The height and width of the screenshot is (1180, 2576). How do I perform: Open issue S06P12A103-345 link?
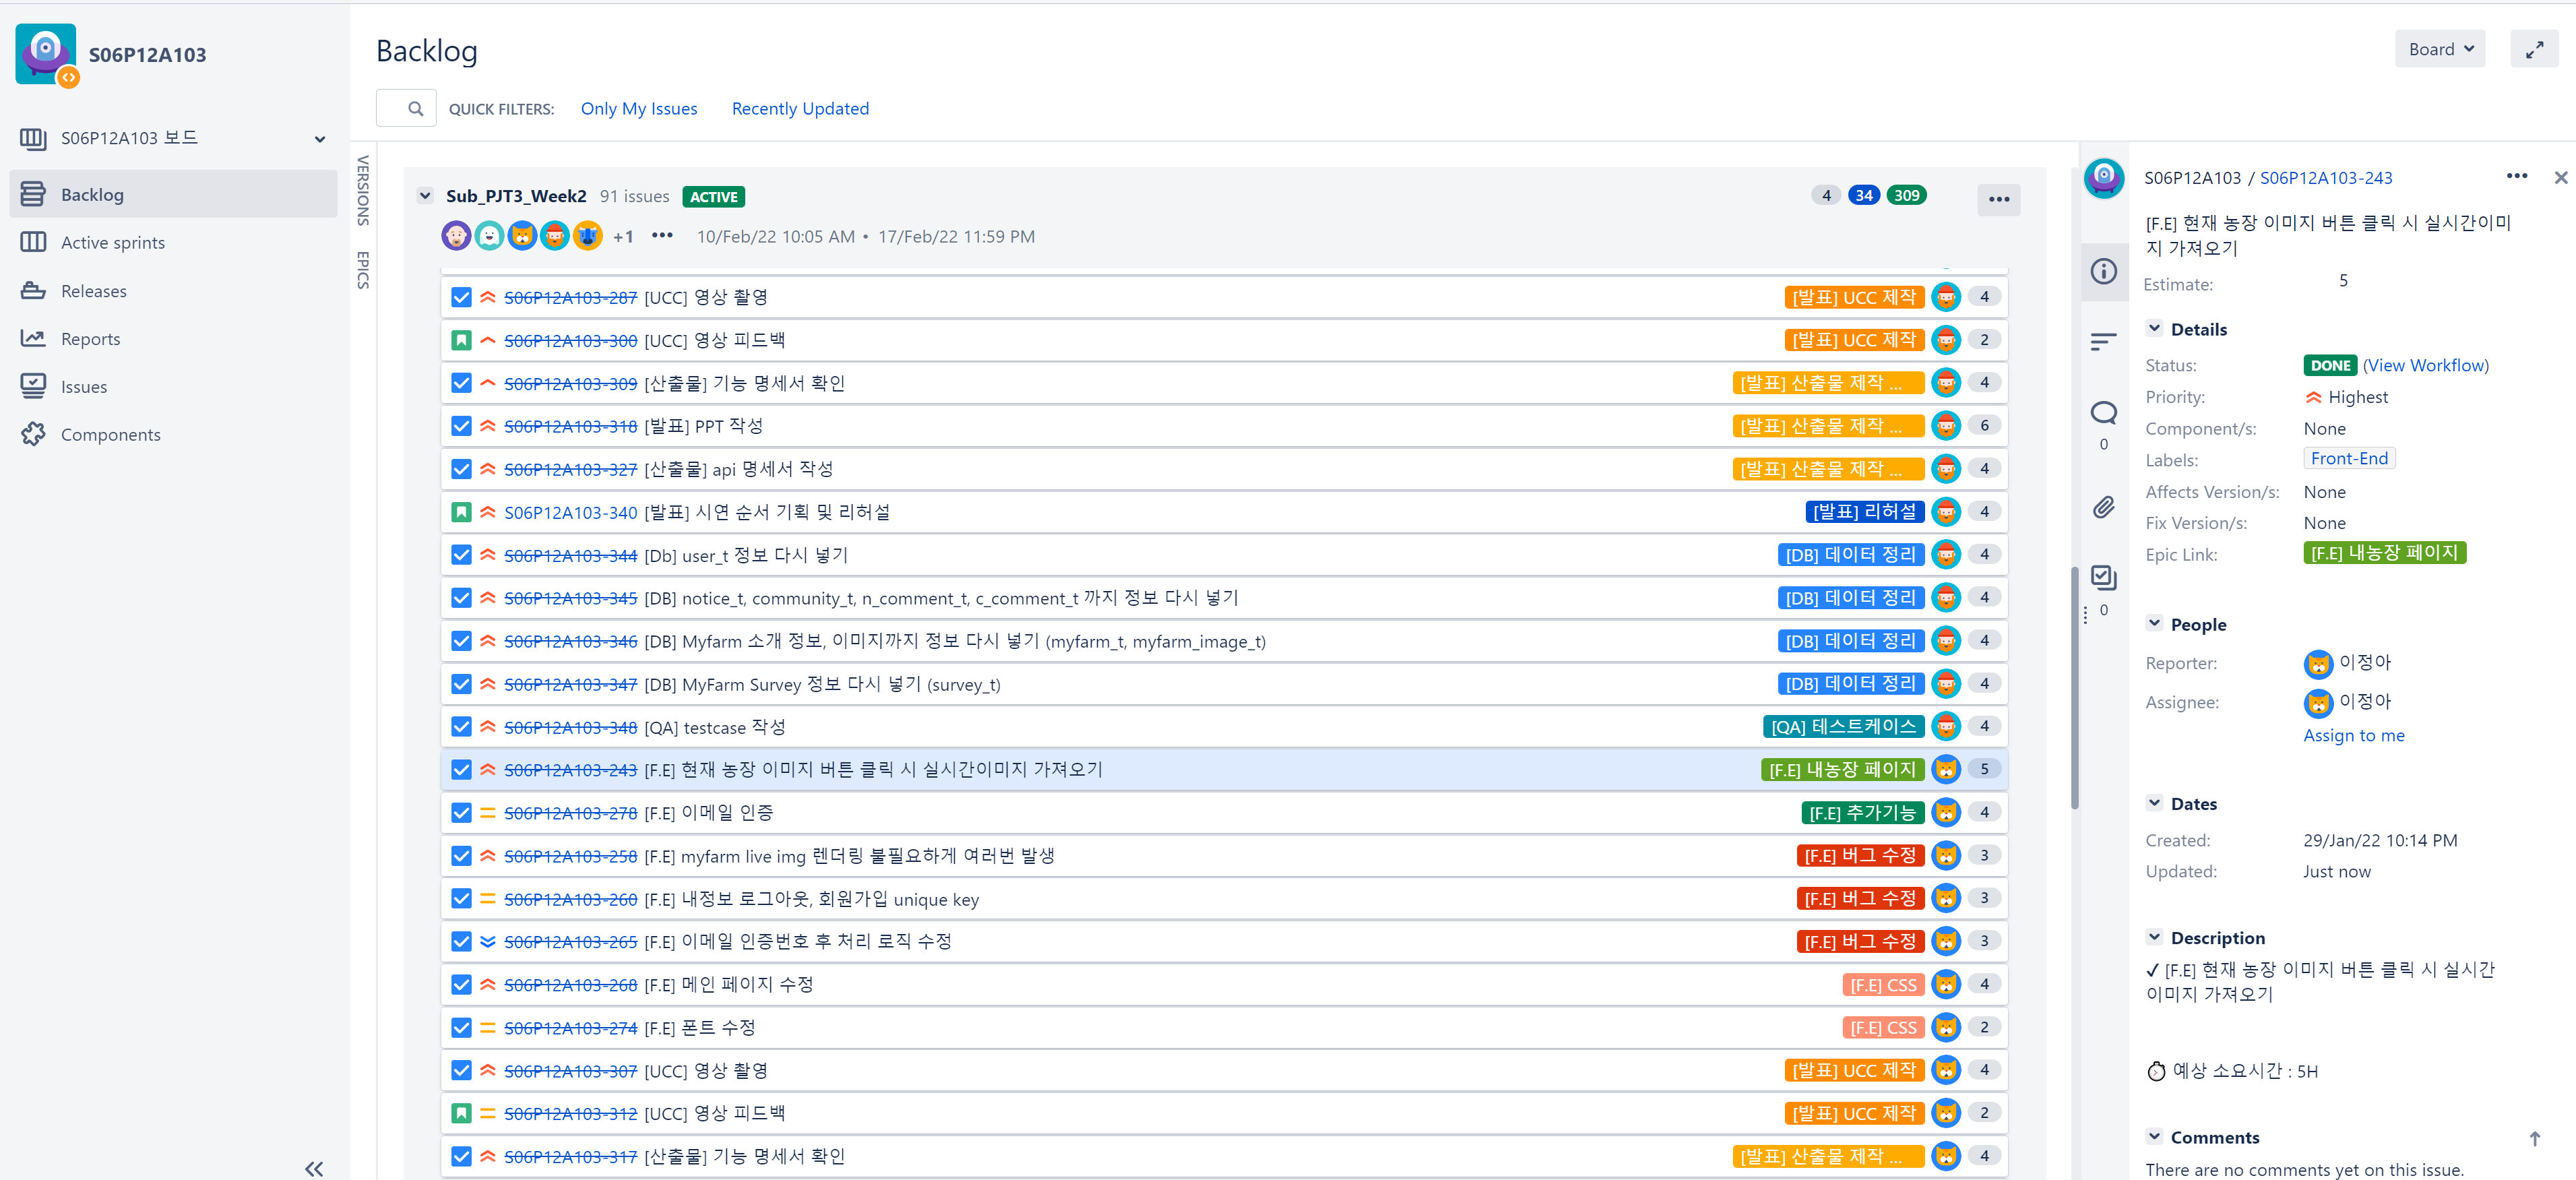pyautogui.click(x=570, y=598)
